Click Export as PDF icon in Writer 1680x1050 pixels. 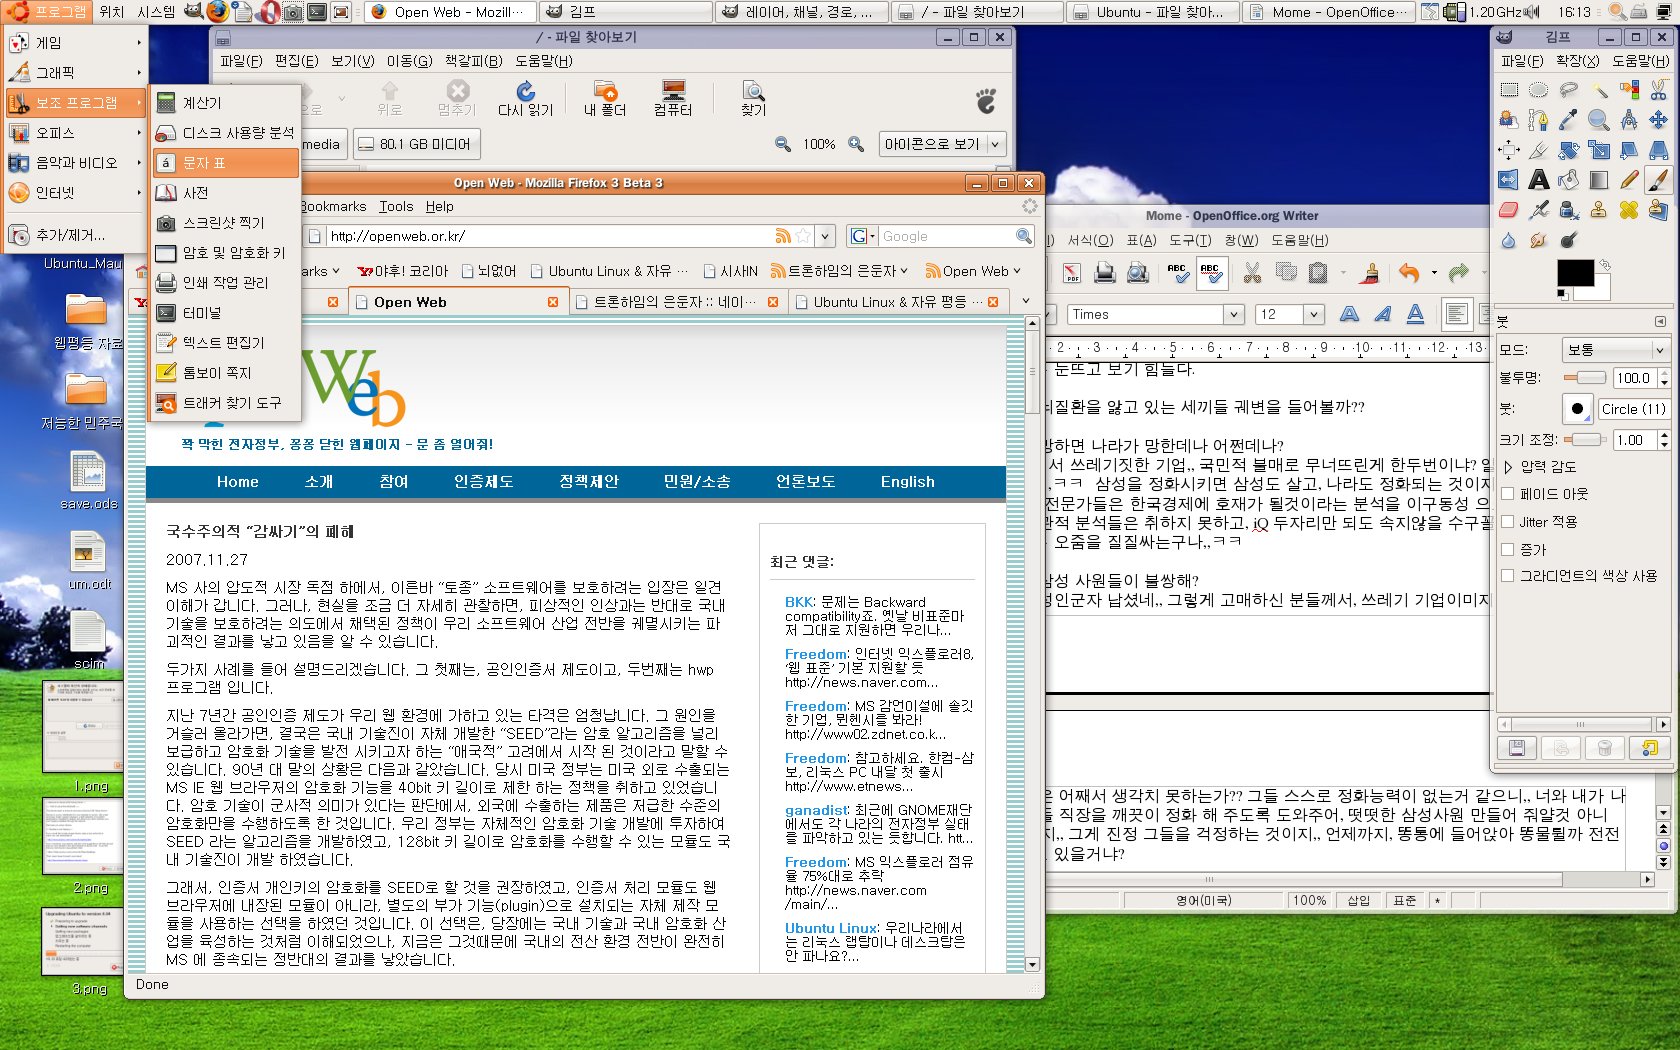pos(1071,273)
